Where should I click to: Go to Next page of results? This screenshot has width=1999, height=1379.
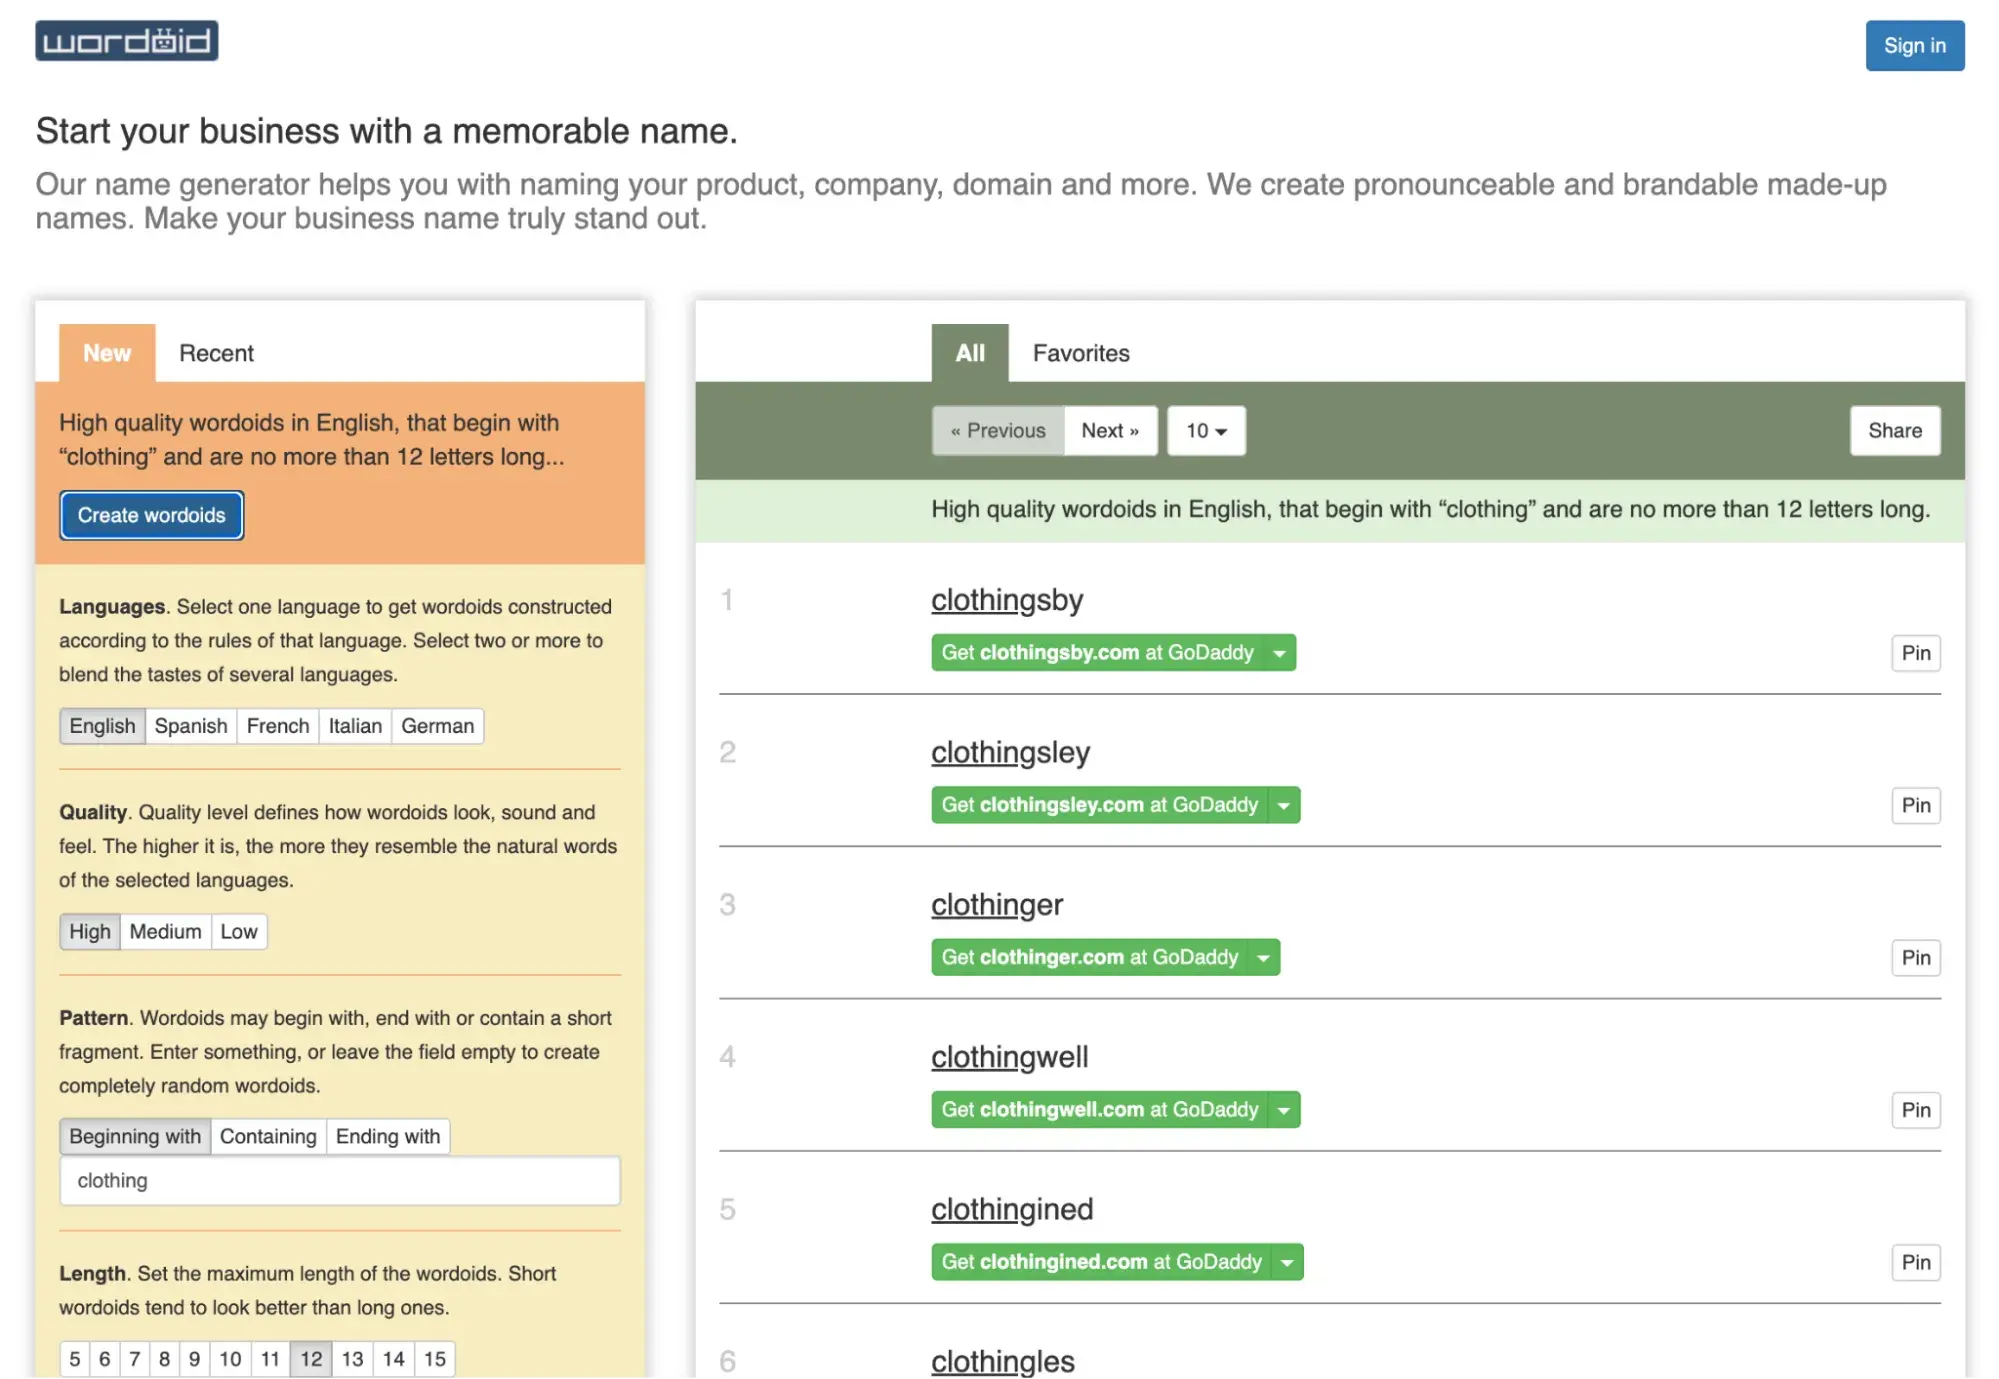(1110, 431)
